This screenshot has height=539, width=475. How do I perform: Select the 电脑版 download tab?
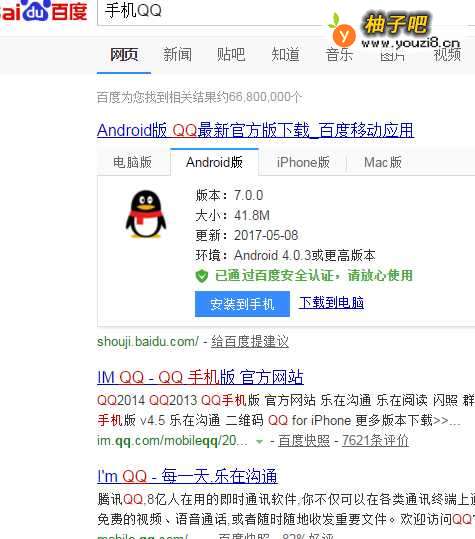point(133,162)
